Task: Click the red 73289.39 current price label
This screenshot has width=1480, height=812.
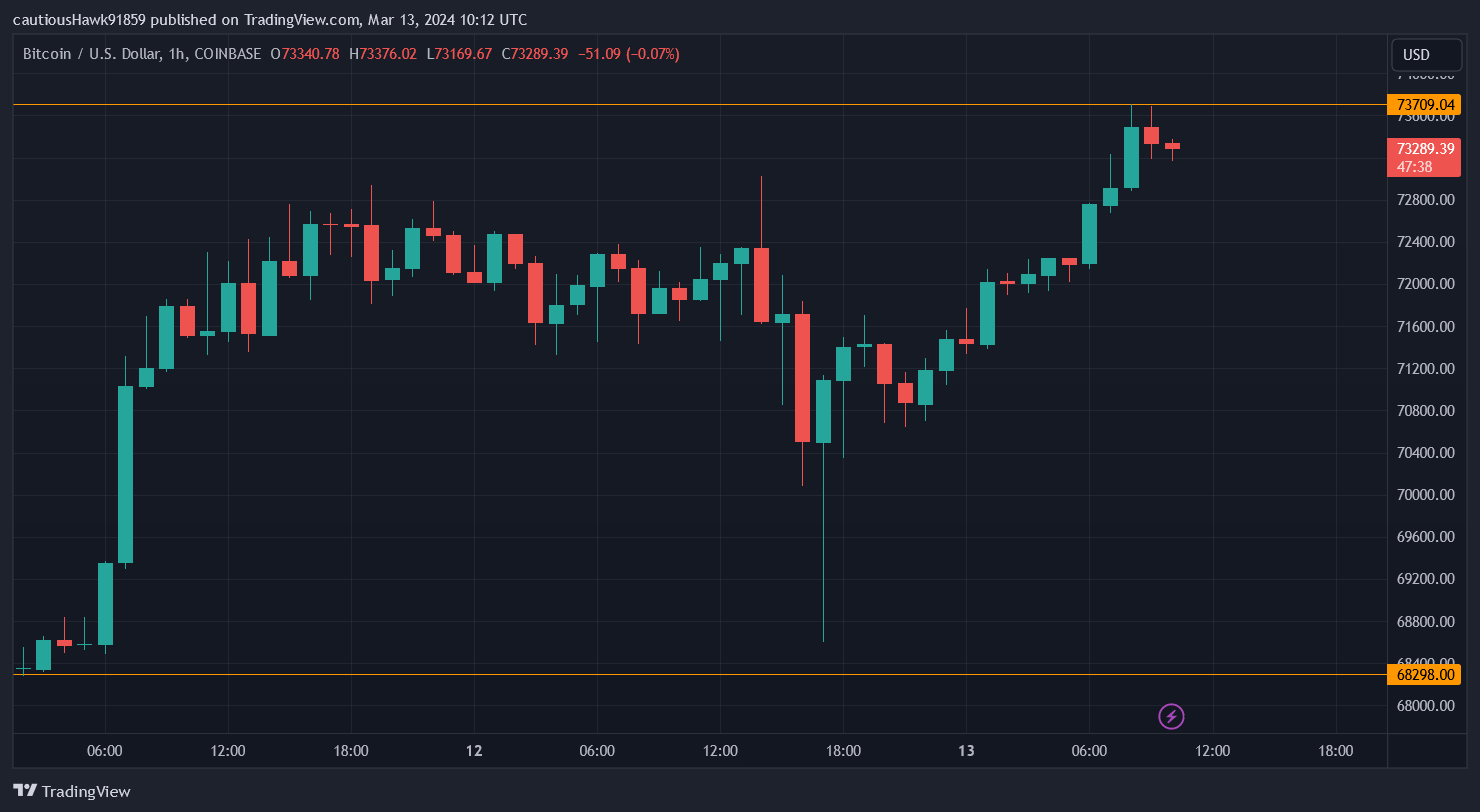Action: point(1424,147)
